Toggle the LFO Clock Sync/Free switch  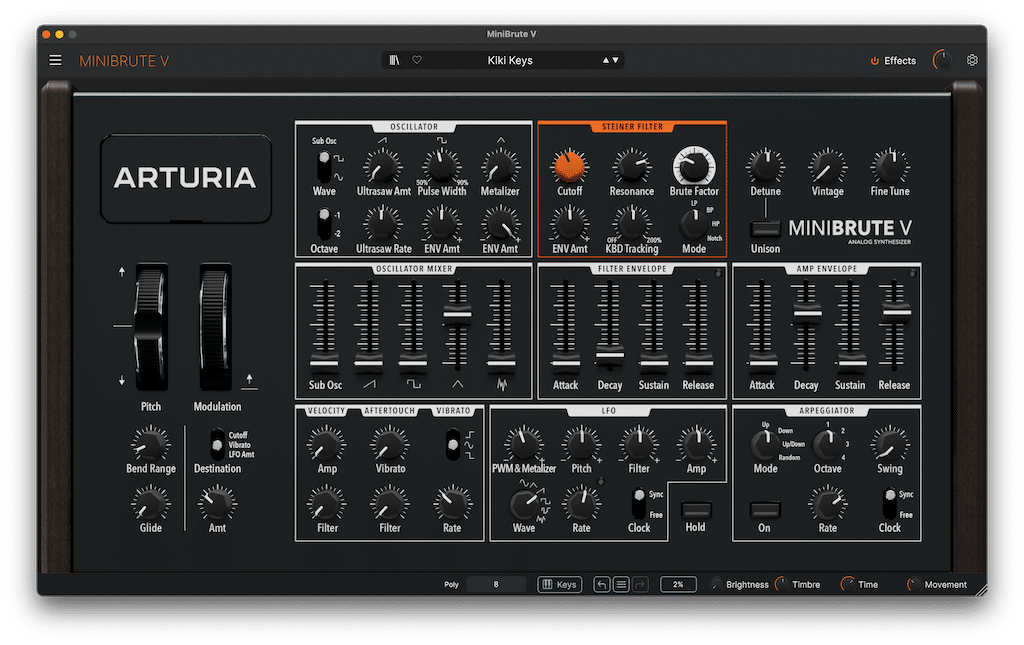pos(639,504)
